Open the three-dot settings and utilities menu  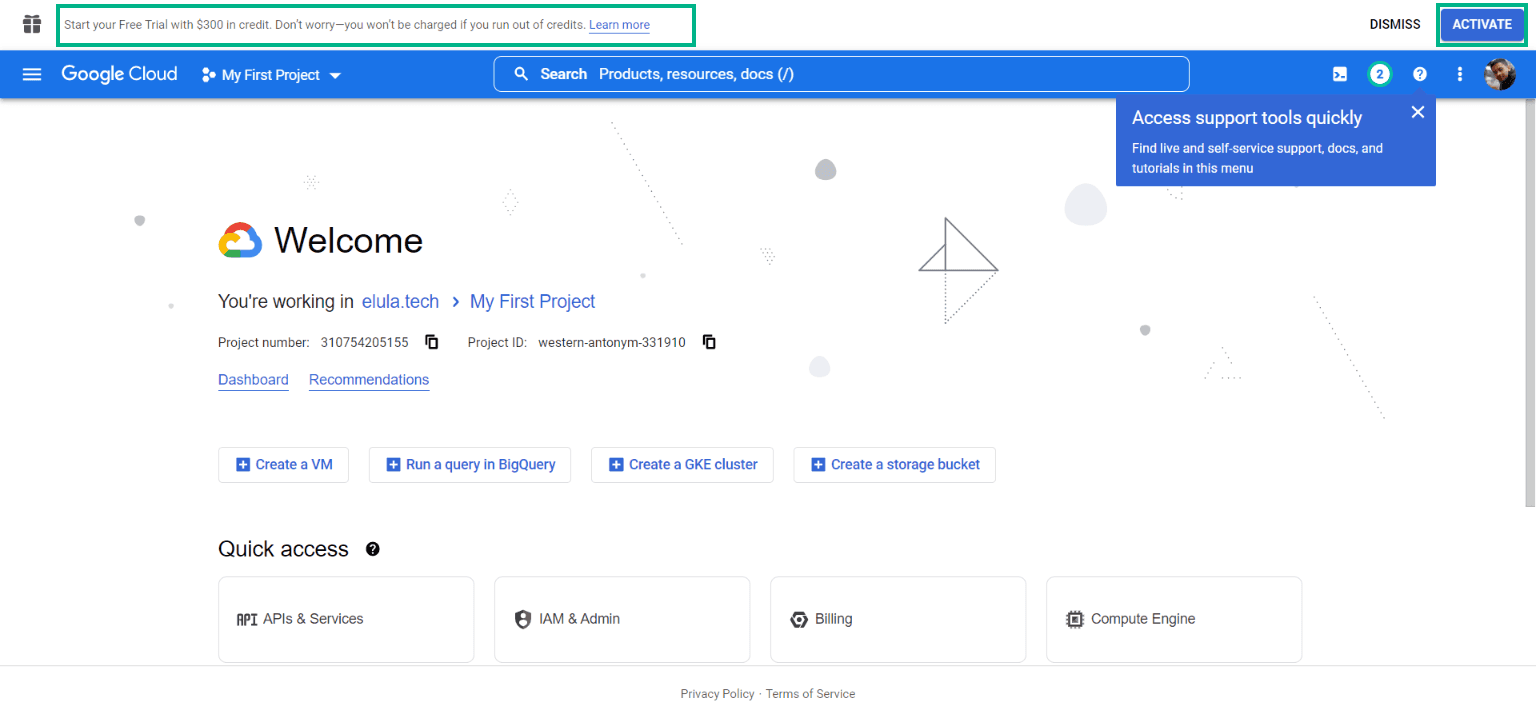(1460, 74)
